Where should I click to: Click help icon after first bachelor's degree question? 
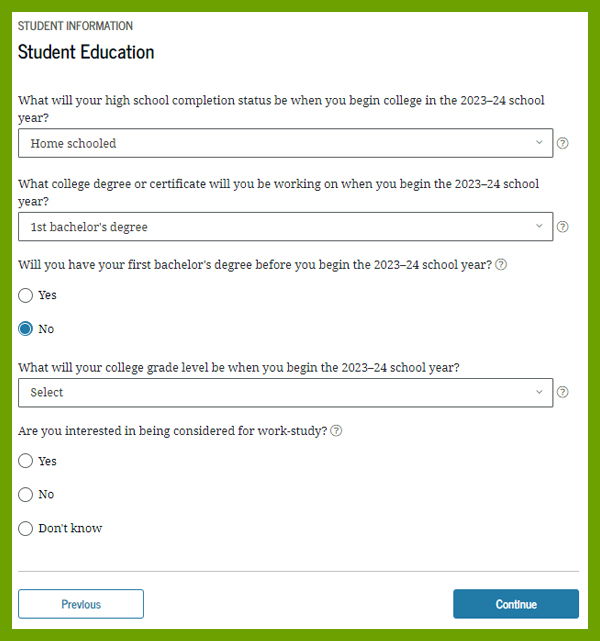pyautogui.click(x=501, y=264)
